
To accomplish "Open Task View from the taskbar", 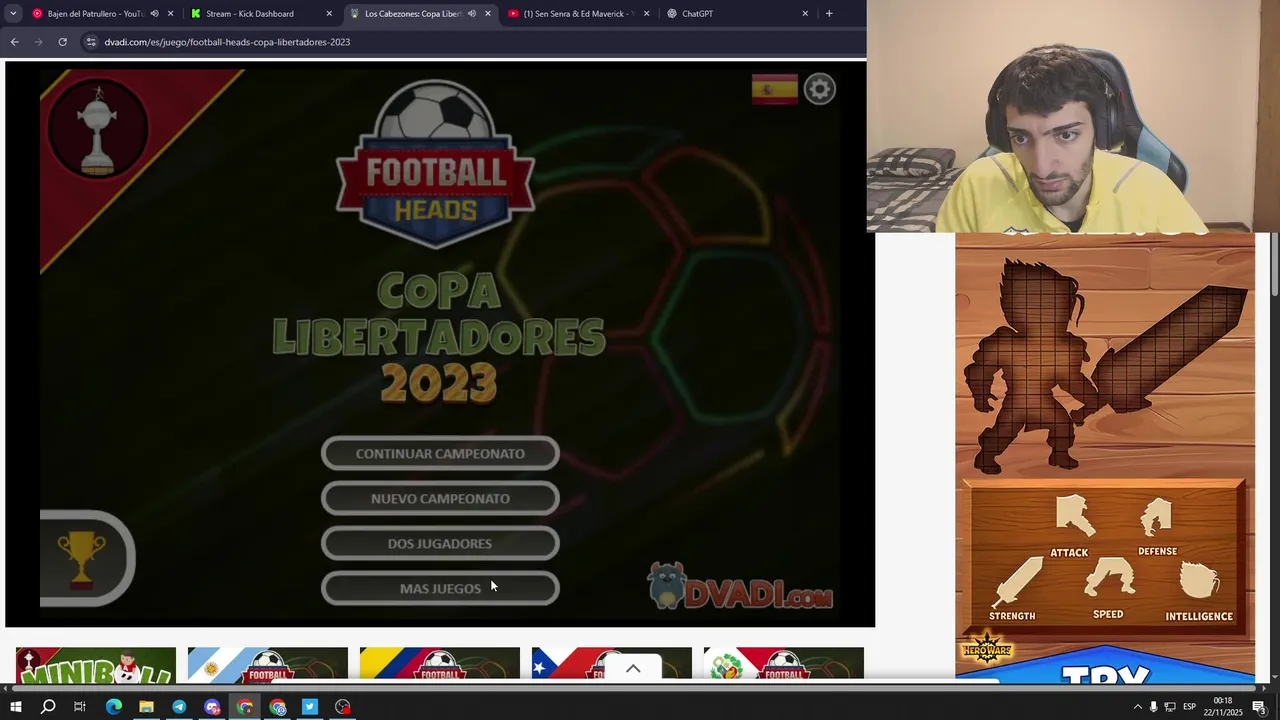I will 80,707.
